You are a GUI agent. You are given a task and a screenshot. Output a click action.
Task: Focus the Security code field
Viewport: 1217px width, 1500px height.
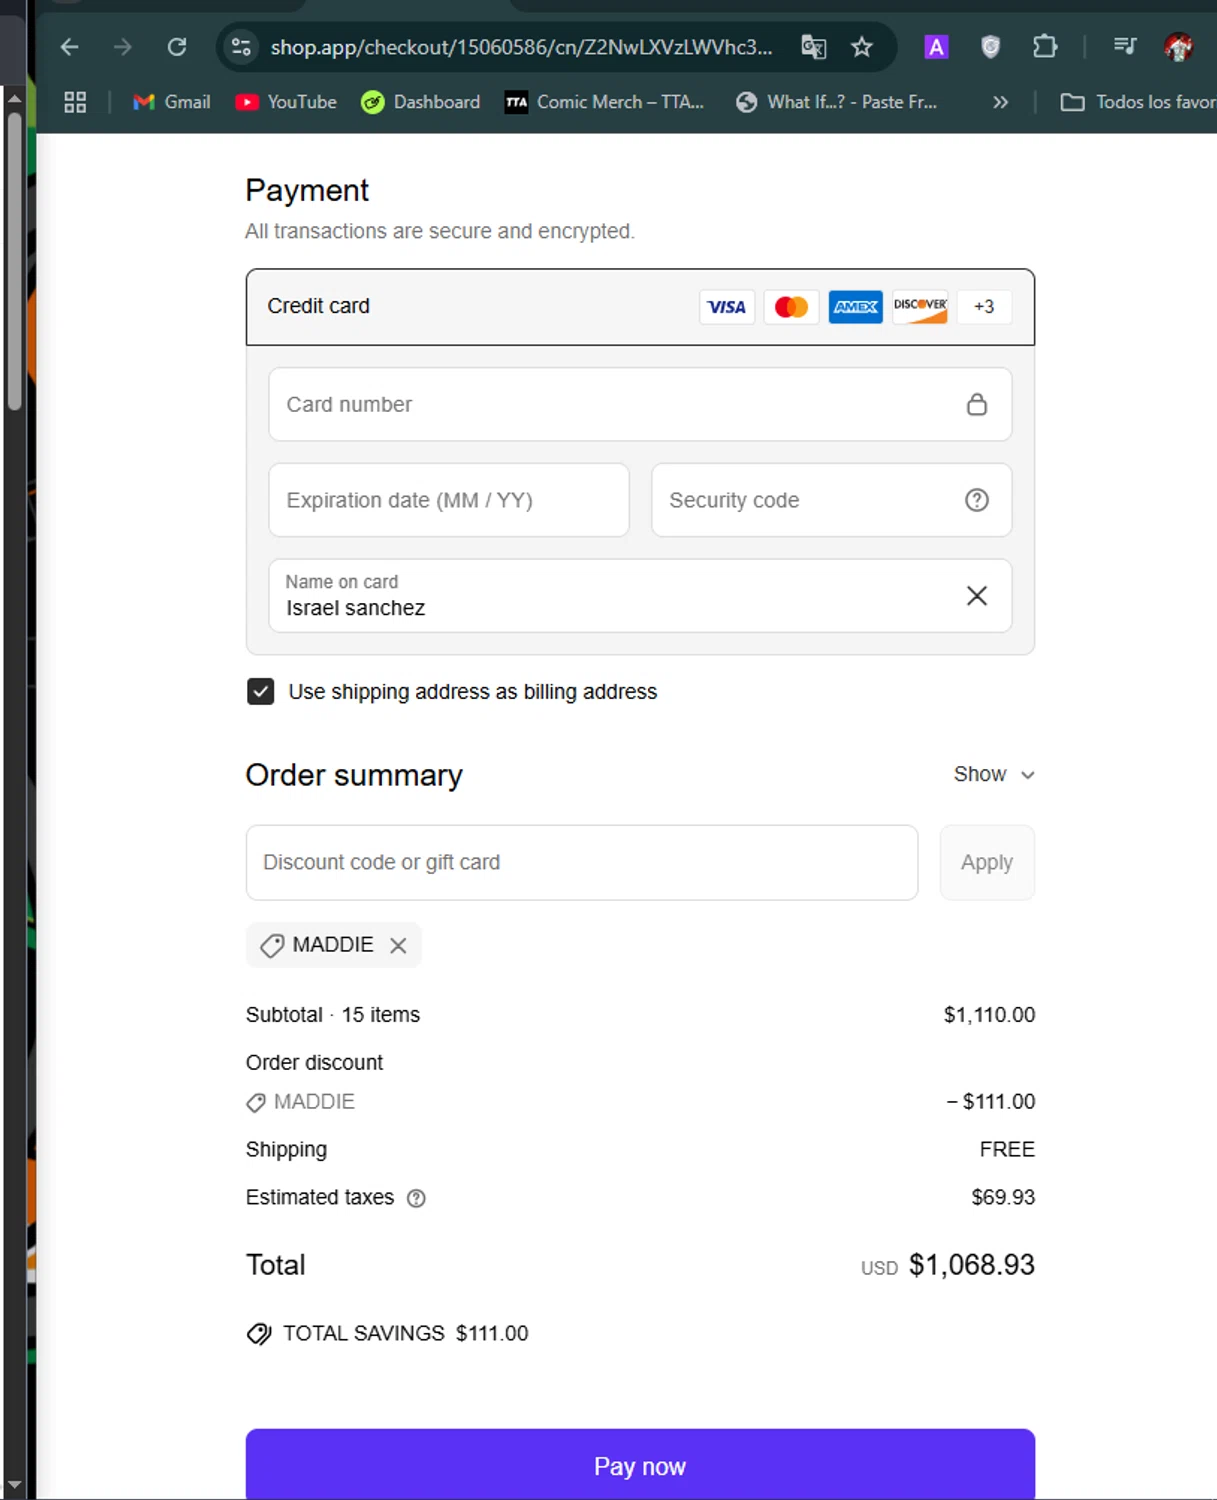point(831,500)
